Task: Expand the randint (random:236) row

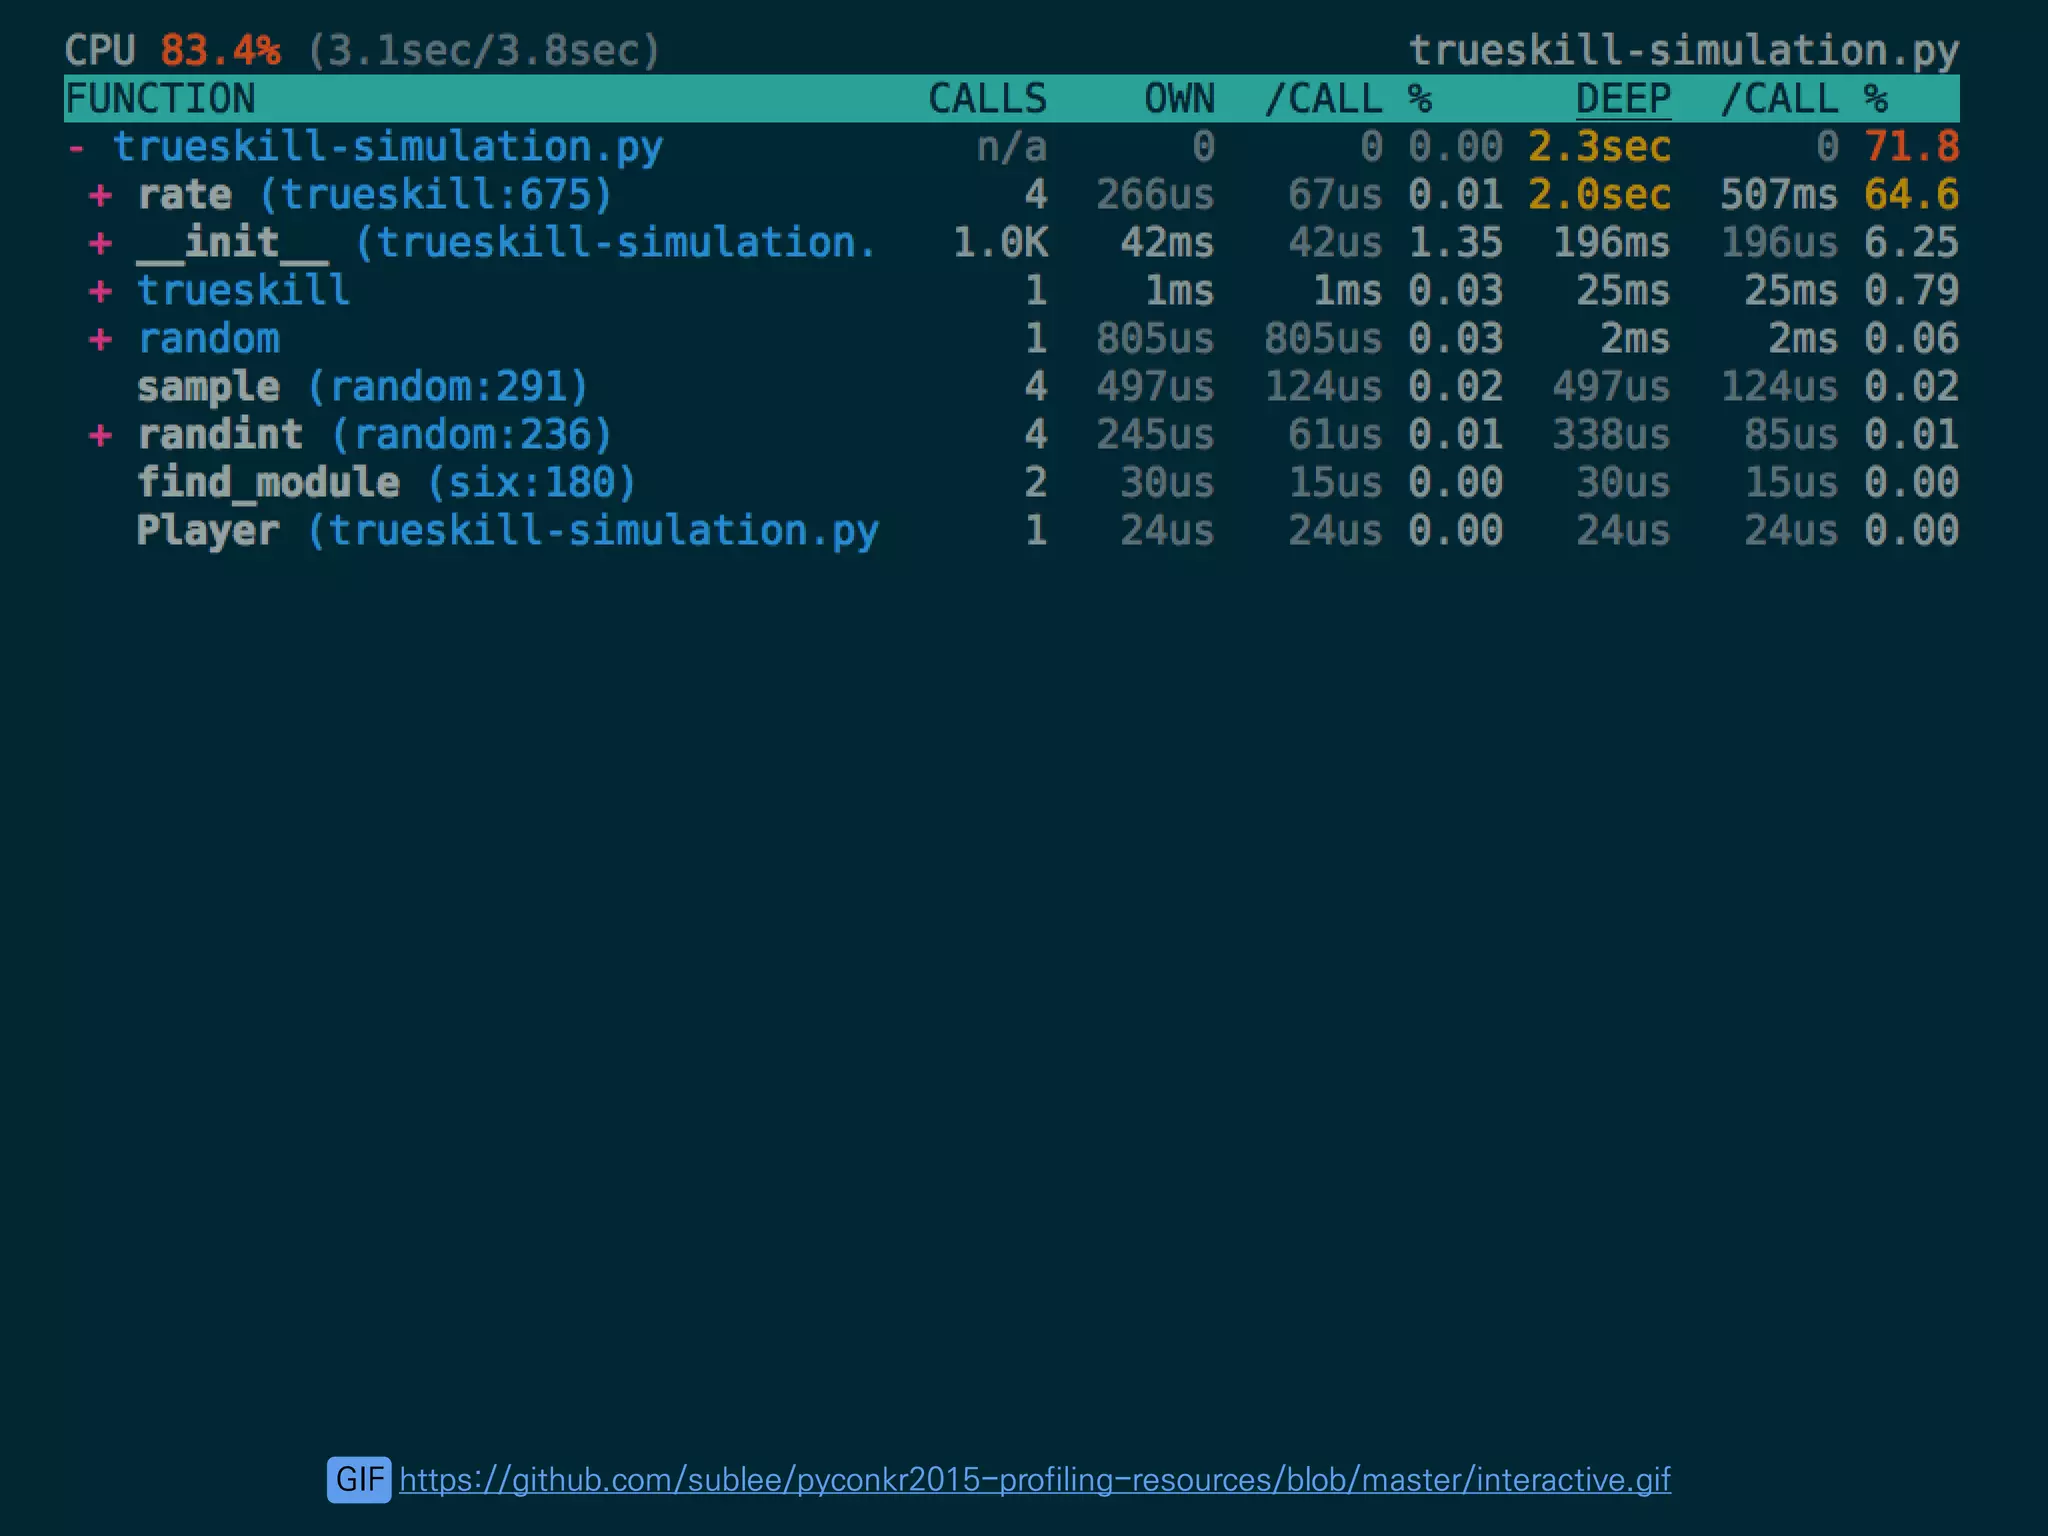Action: tap(100, 435)
